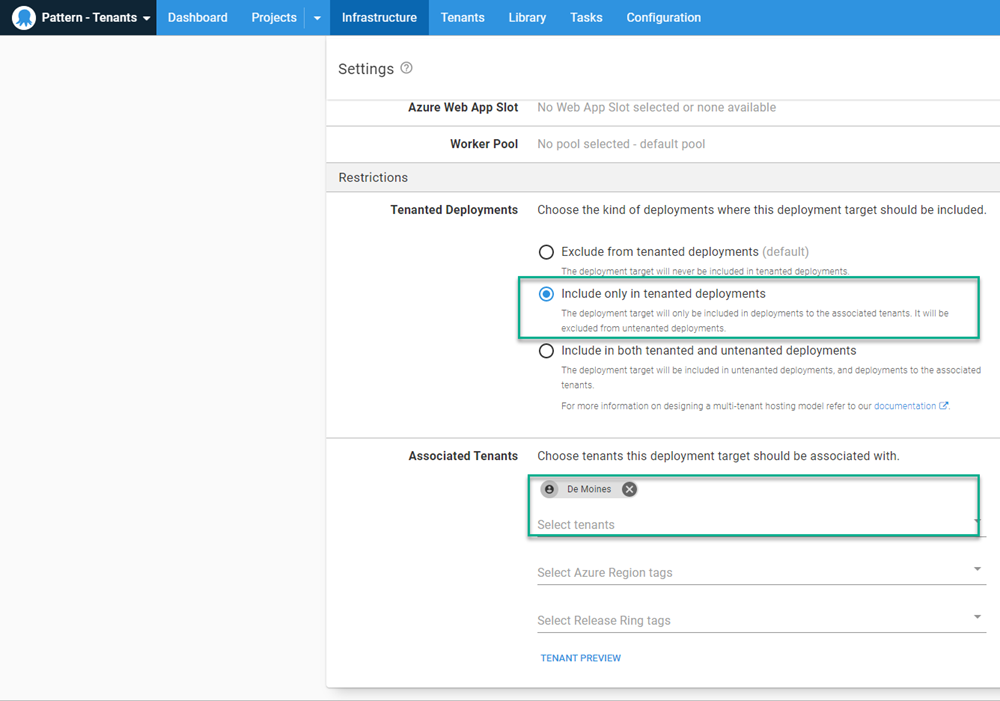
Task: Click the TENANT PREVIEW button
Action: point(580,658)
